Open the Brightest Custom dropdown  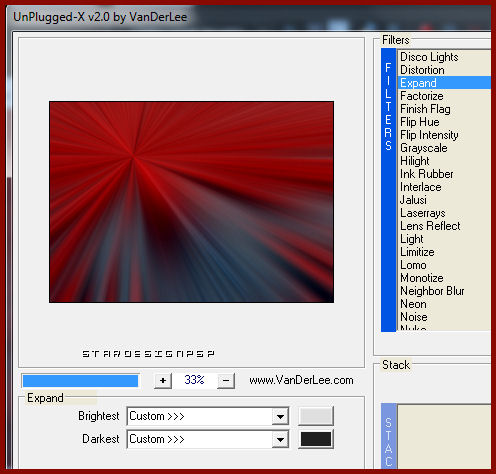208,416
